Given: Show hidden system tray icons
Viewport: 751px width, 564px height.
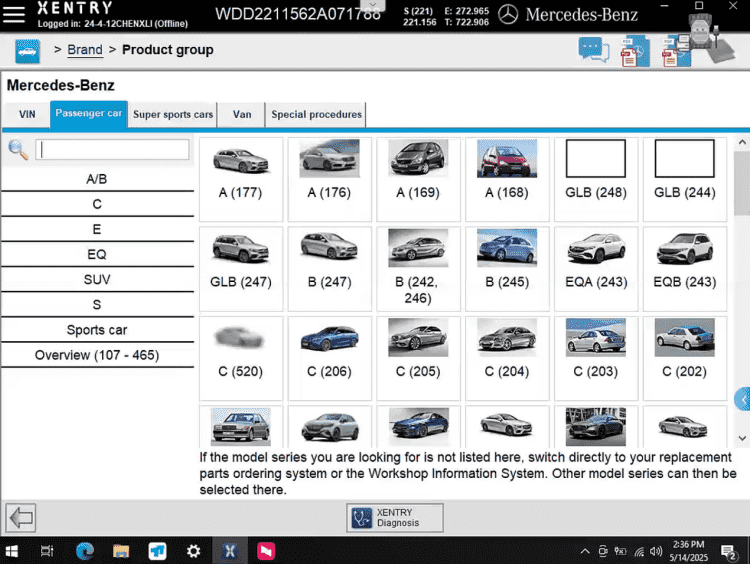Looking at the screenshot, I should [x=585, y=552].
